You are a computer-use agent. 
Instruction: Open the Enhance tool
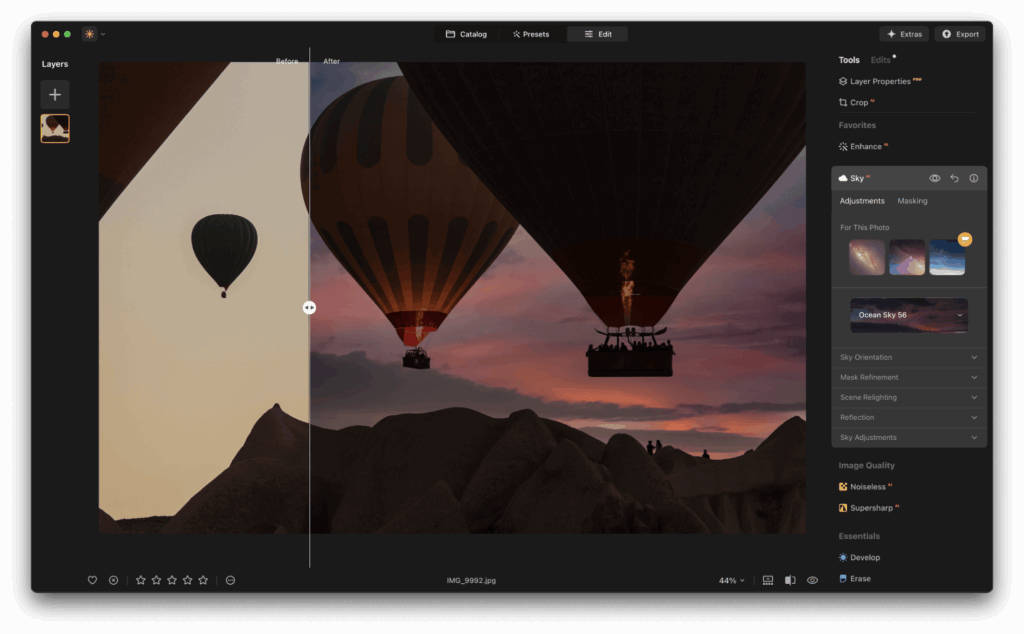(864, 146)
